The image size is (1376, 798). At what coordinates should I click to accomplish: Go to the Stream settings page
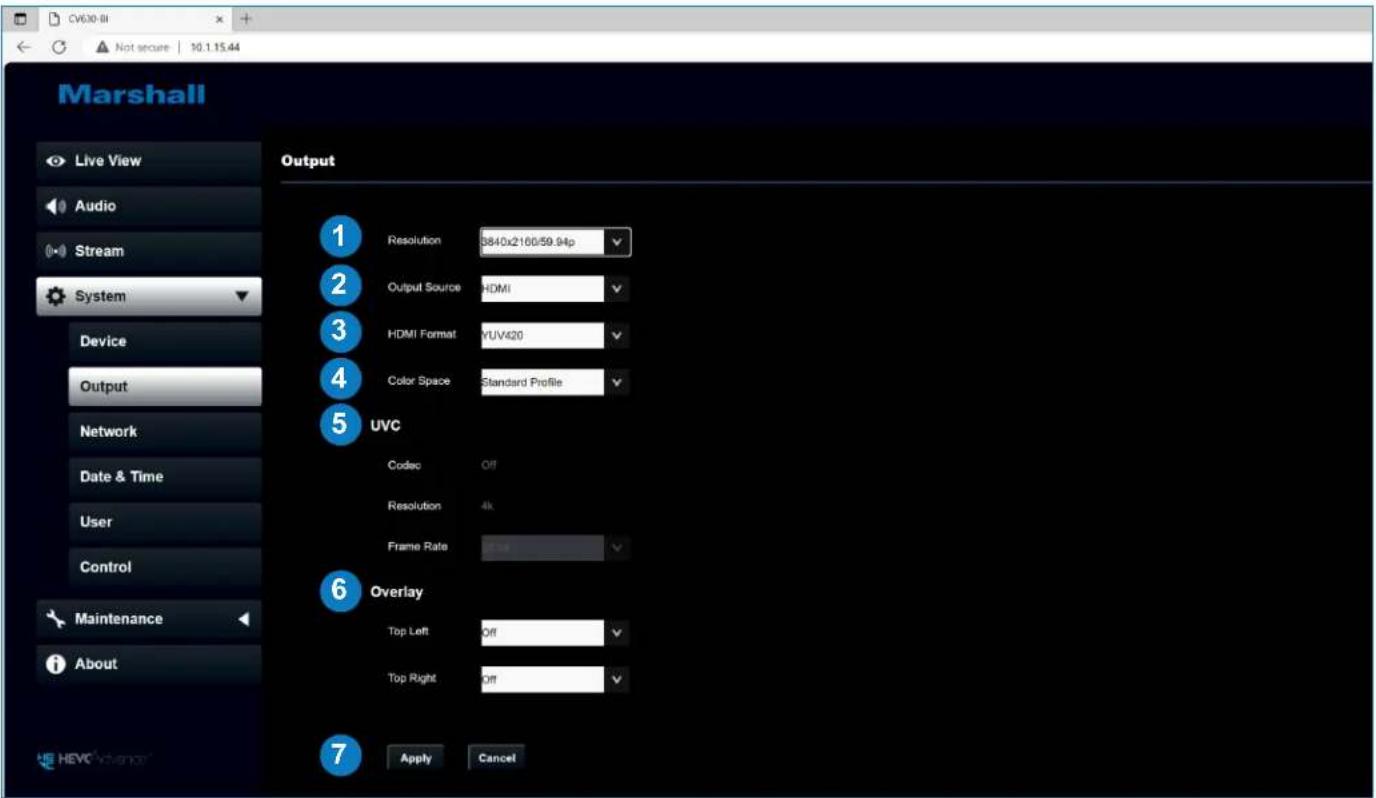point(148,251)
